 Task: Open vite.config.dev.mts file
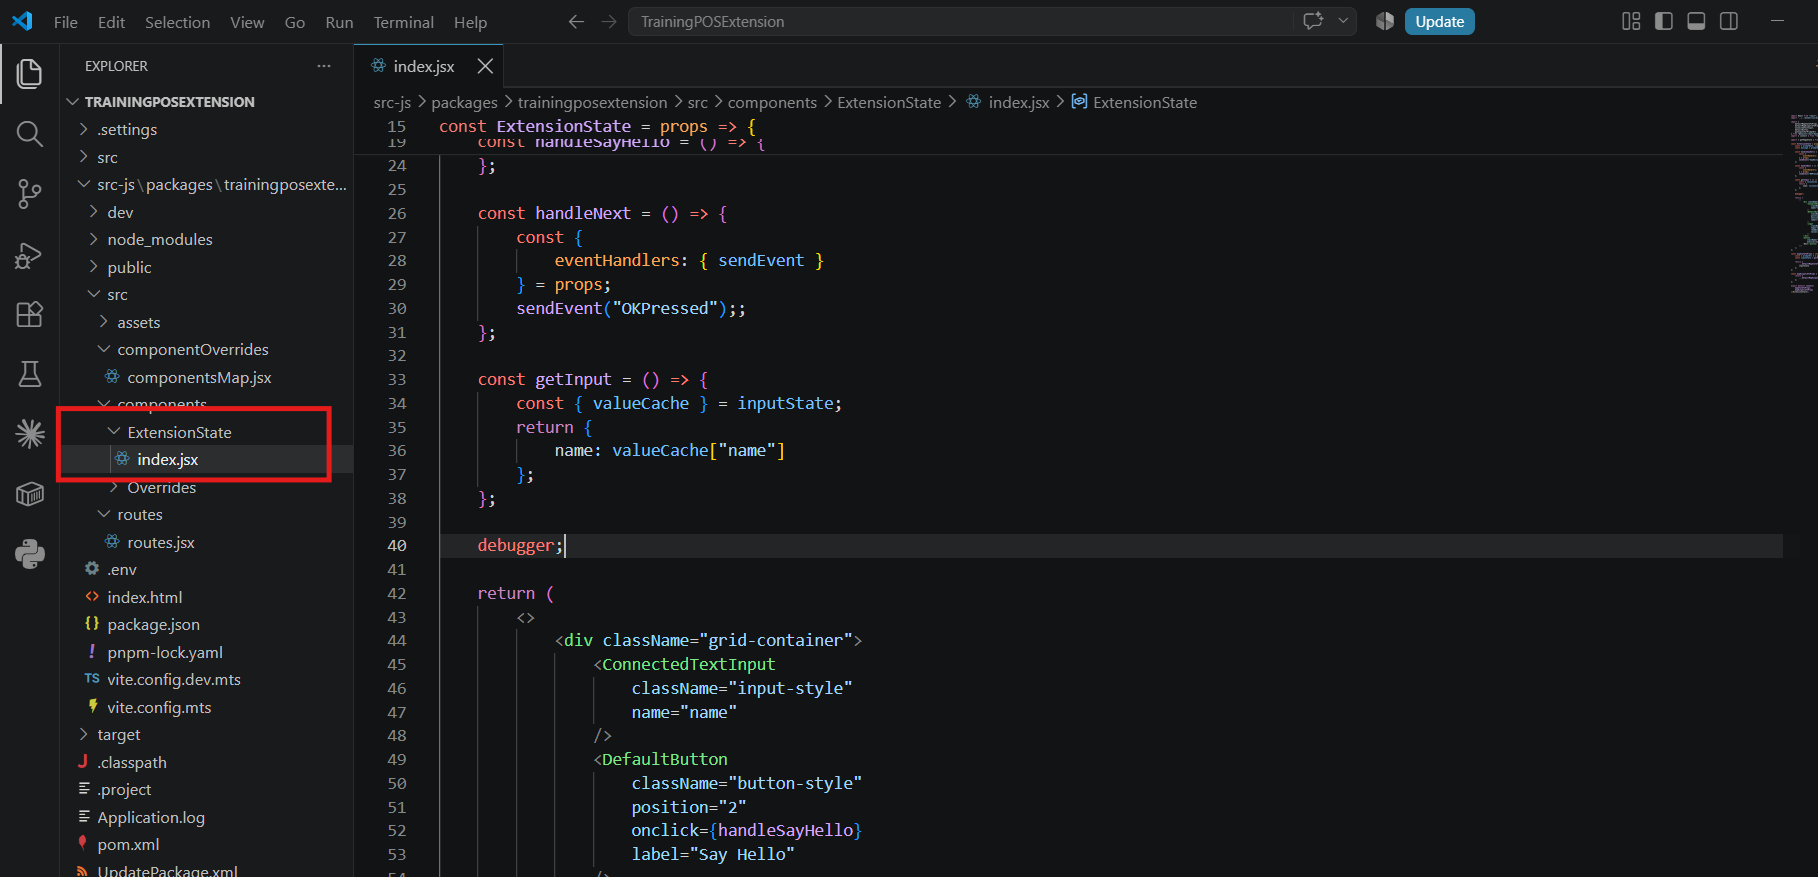tap(206, 680)
